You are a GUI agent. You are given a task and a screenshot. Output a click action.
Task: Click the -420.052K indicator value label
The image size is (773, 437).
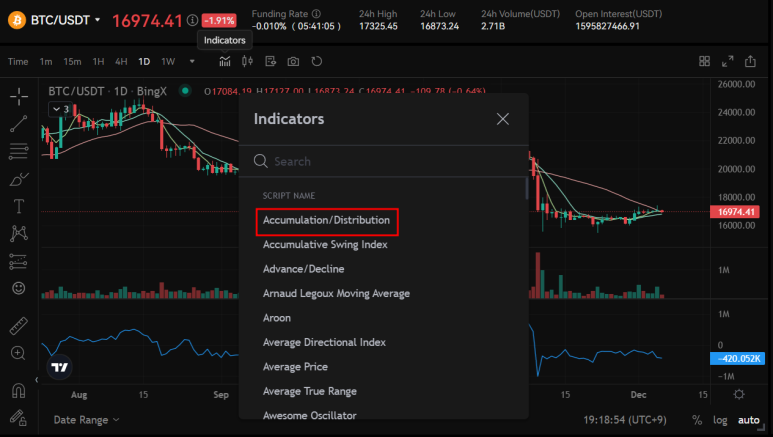737,359
